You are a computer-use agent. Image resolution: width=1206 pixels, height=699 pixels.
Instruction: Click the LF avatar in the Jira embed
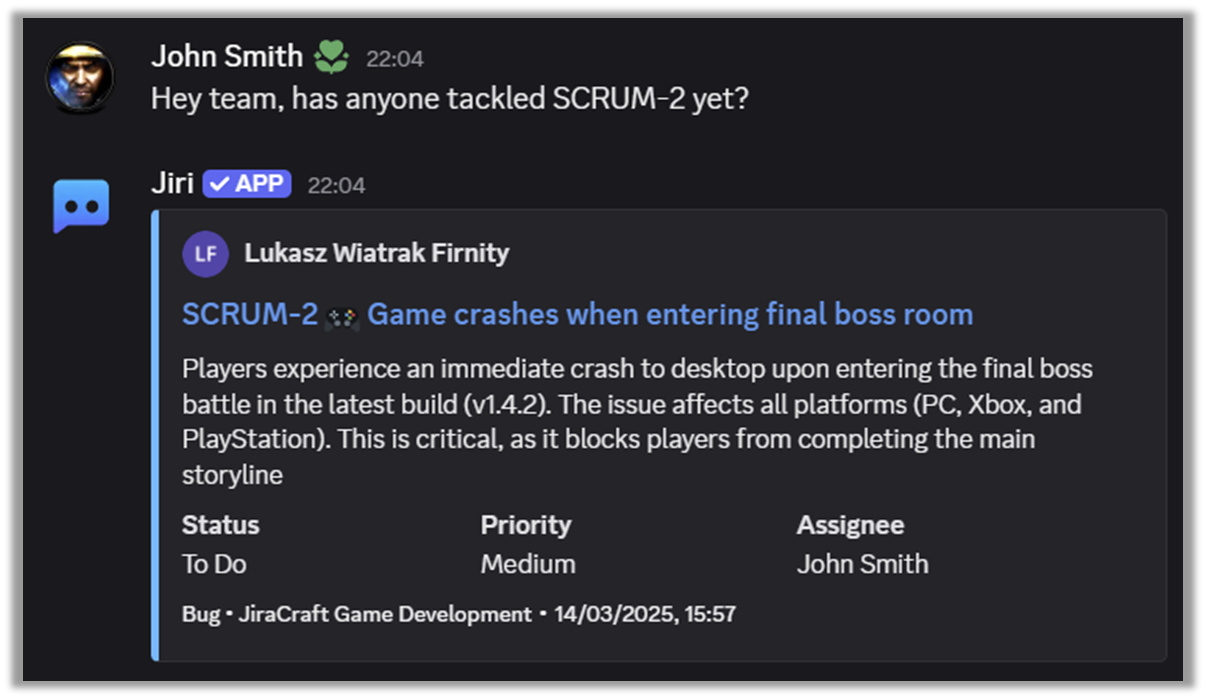(x=205, y=254)
